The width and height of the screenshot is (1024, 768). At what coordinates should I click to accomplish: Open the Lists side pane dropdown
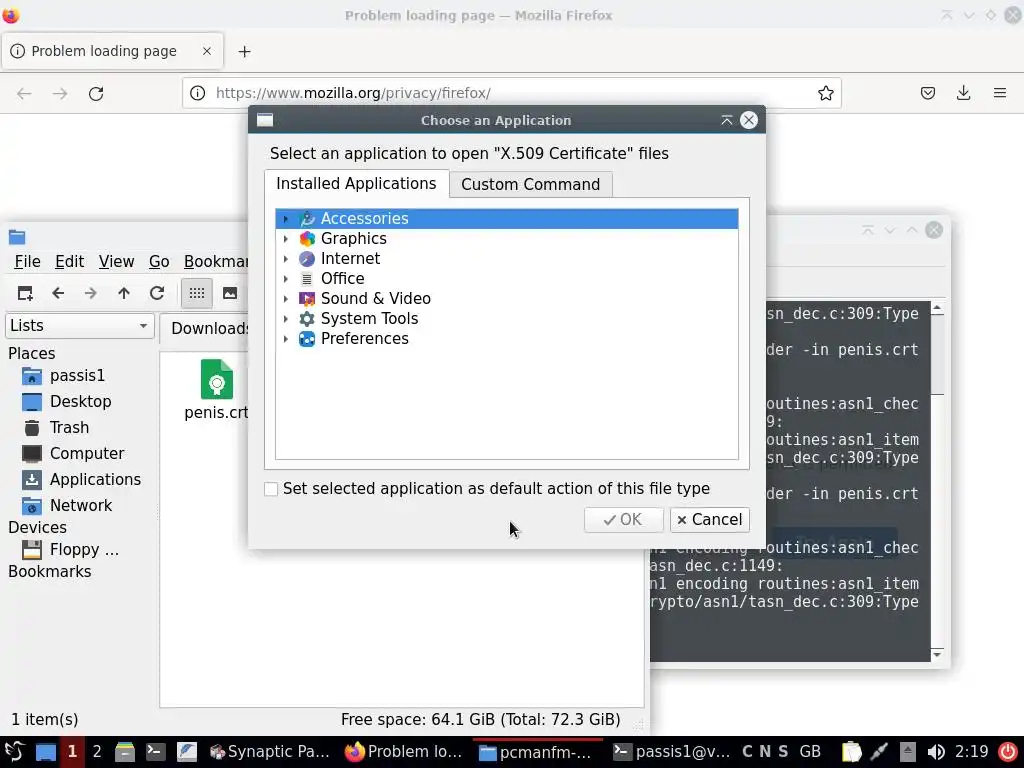[80, 325]
